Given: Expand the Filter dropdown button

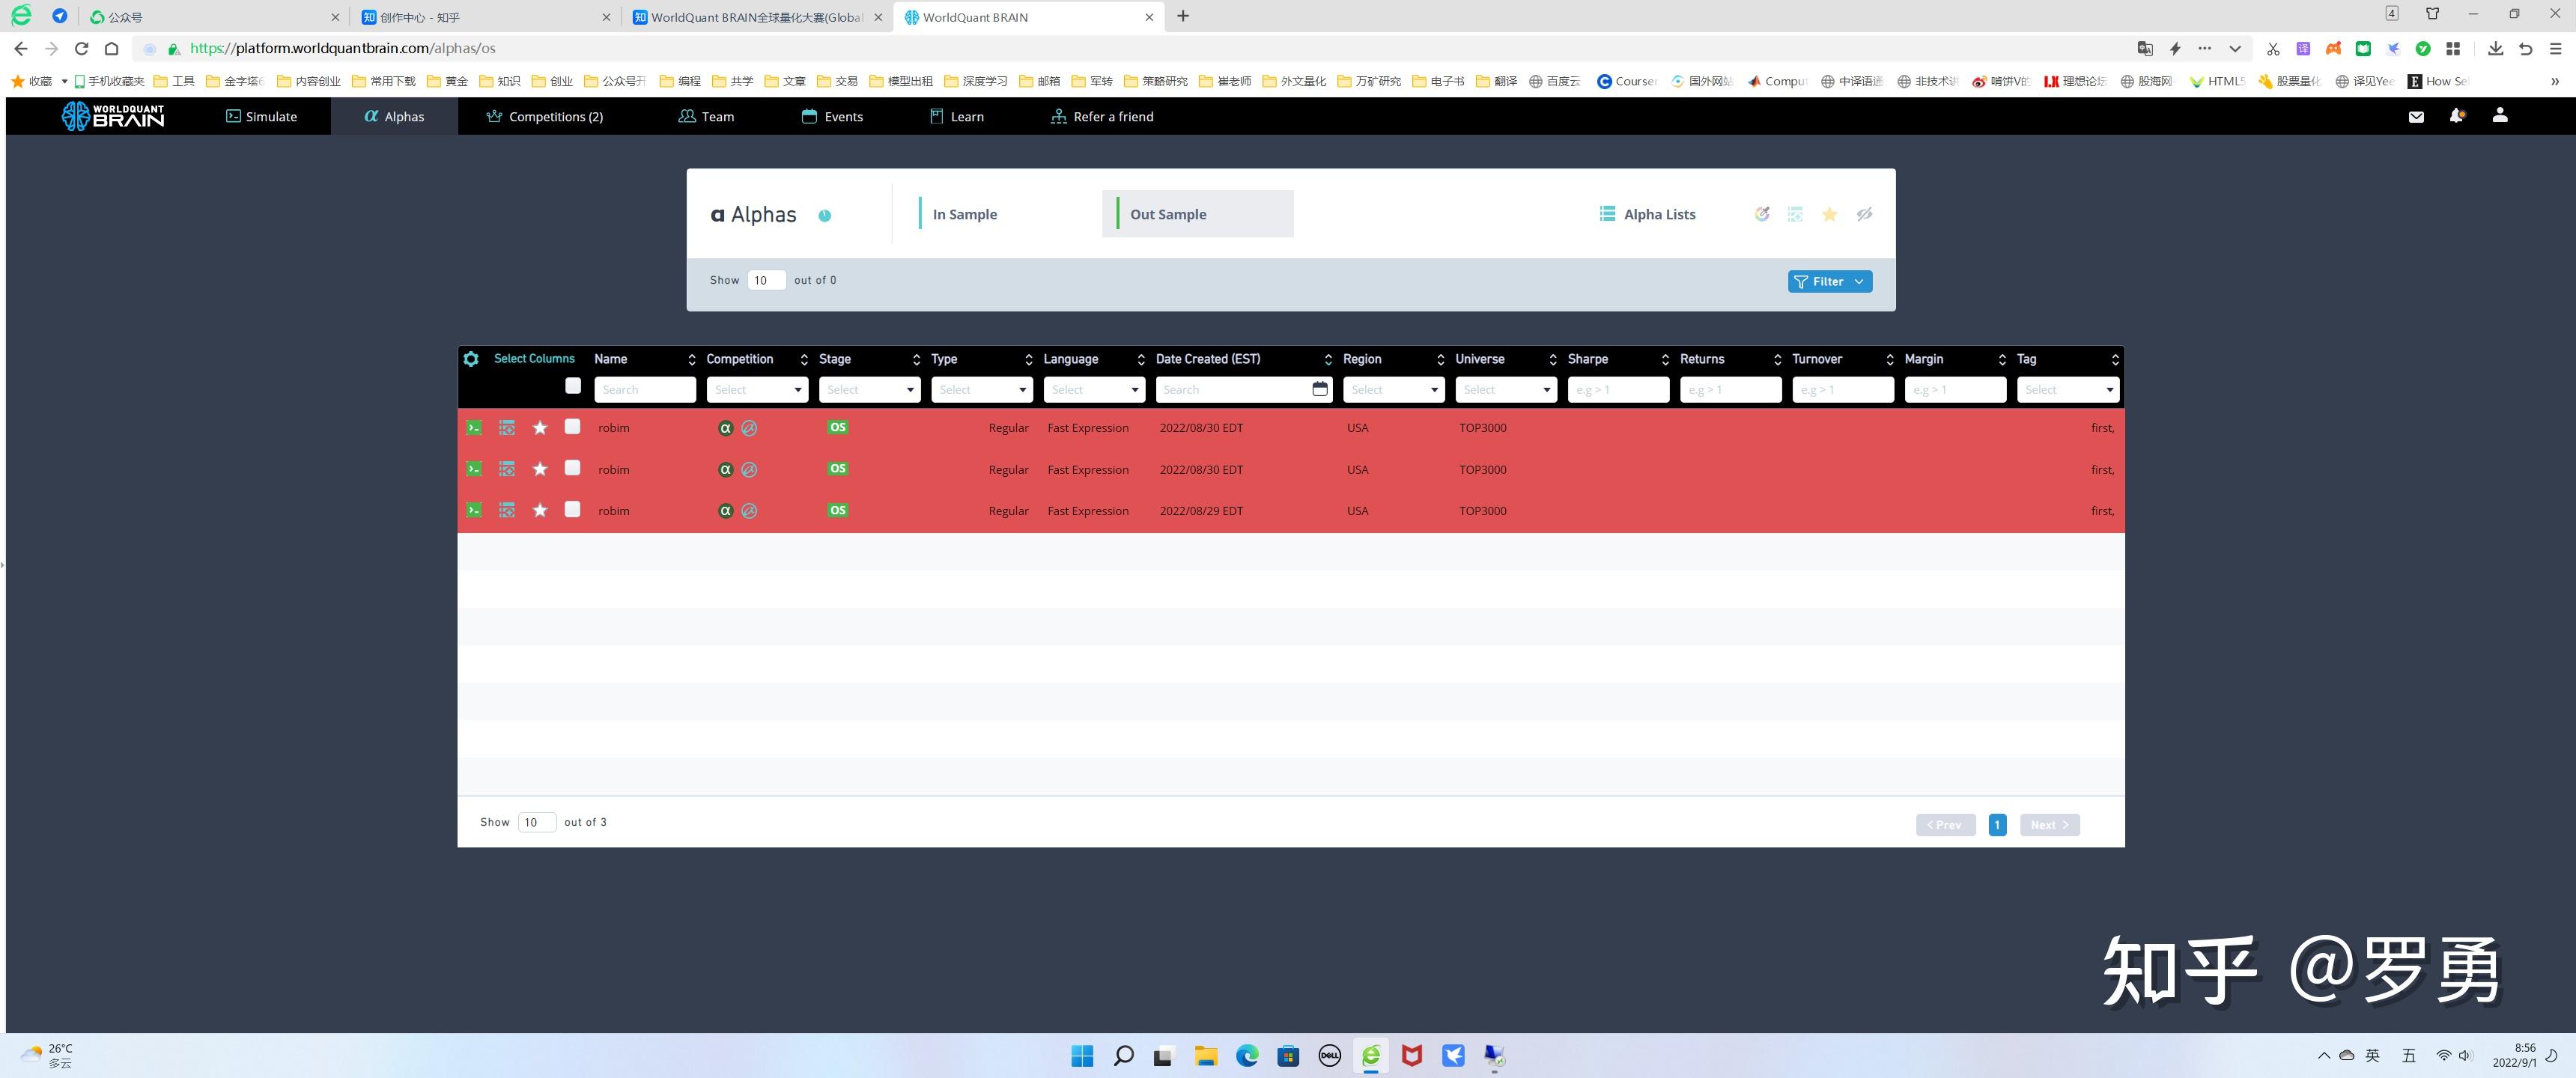Looking at the screenshot, I should click(x=1829, y=282).
